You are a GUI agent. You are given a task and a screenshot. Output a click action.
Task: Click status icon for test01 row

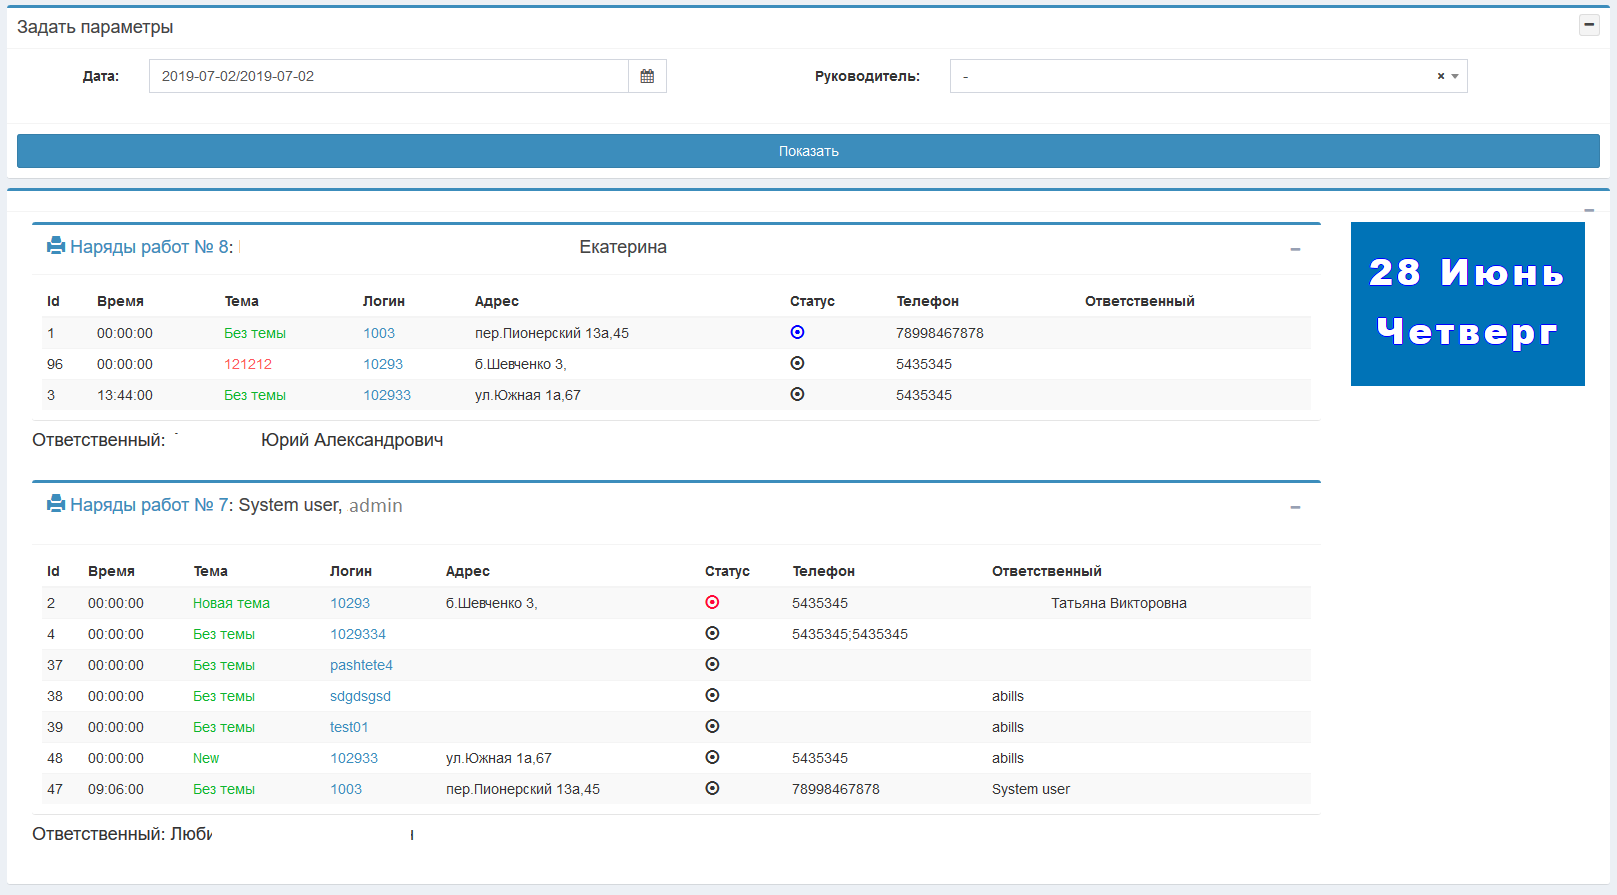tap(712, 726)
